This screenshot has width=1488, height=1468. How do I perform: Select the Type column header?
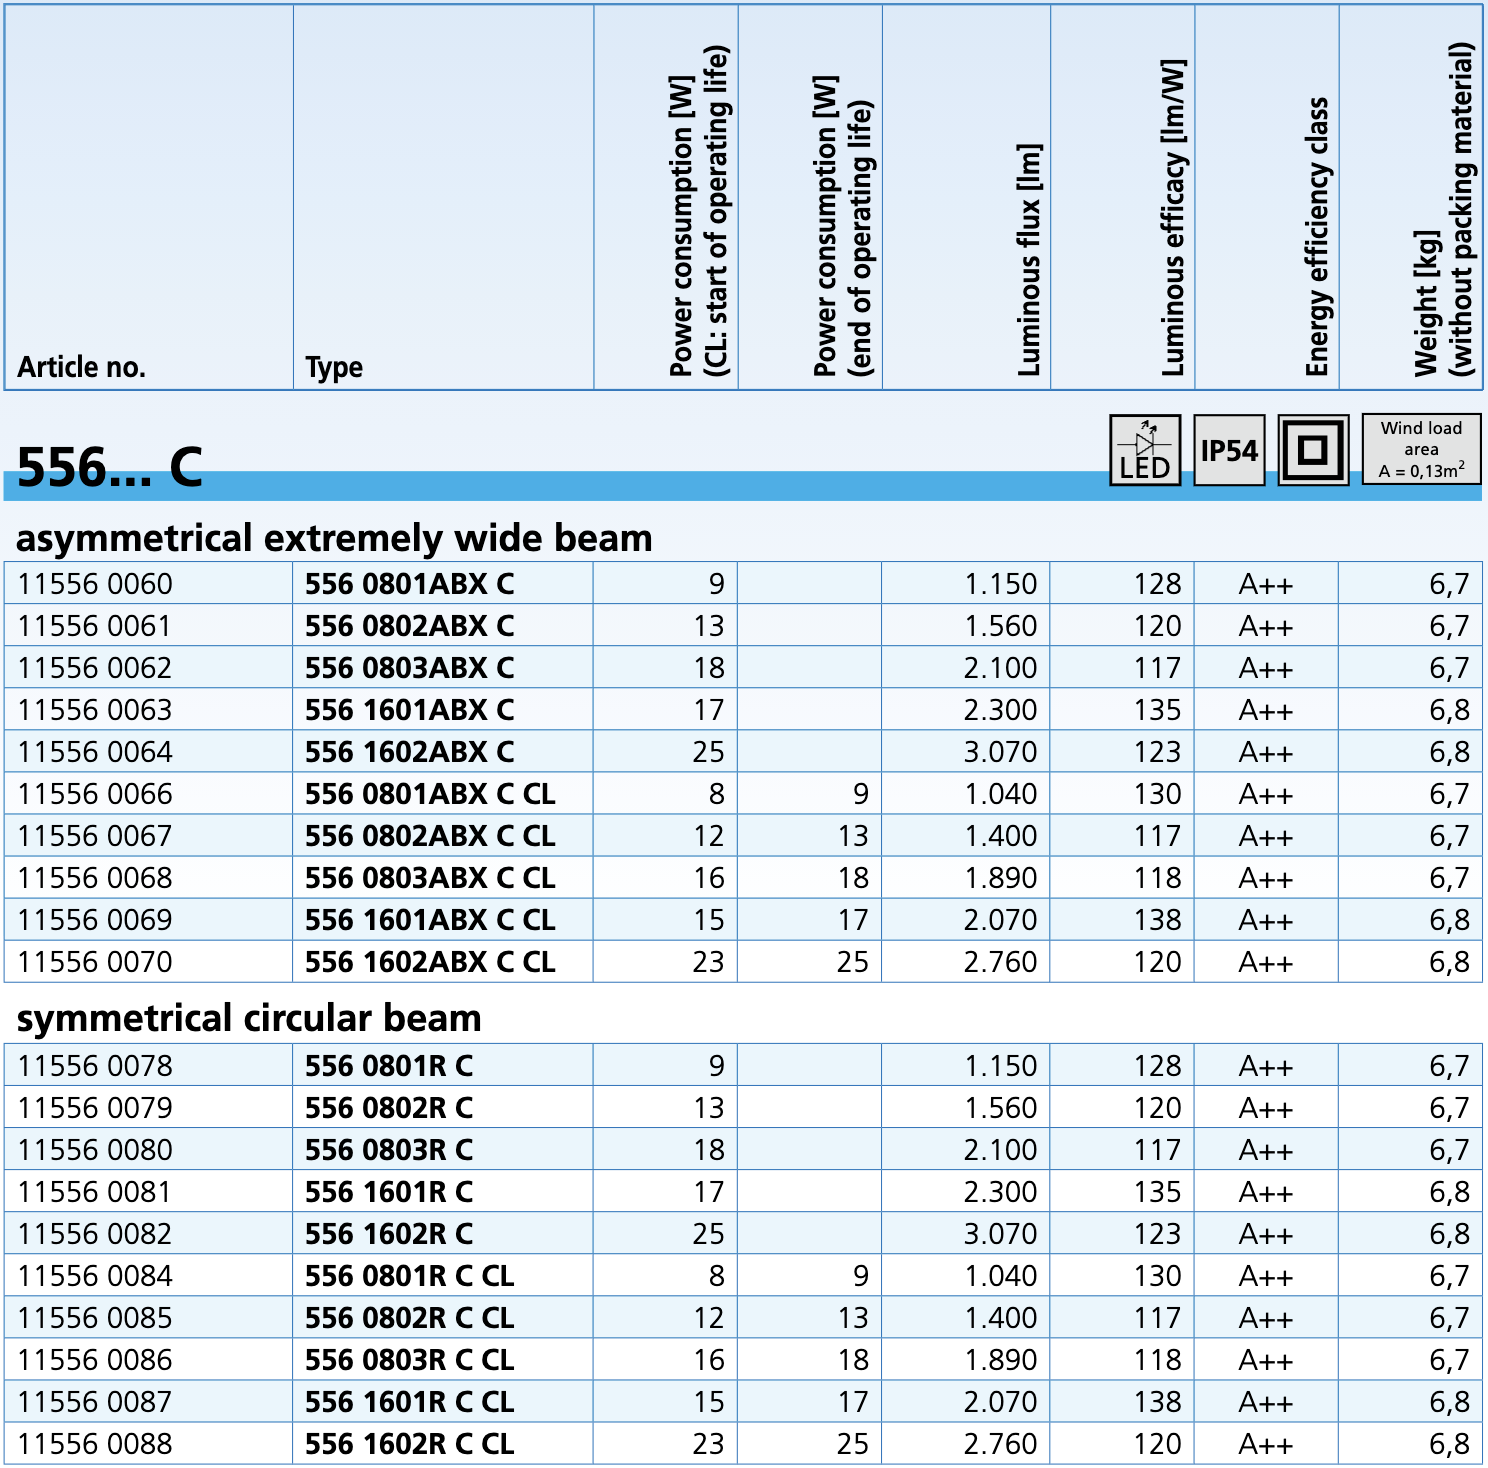(x=334, y=368)
